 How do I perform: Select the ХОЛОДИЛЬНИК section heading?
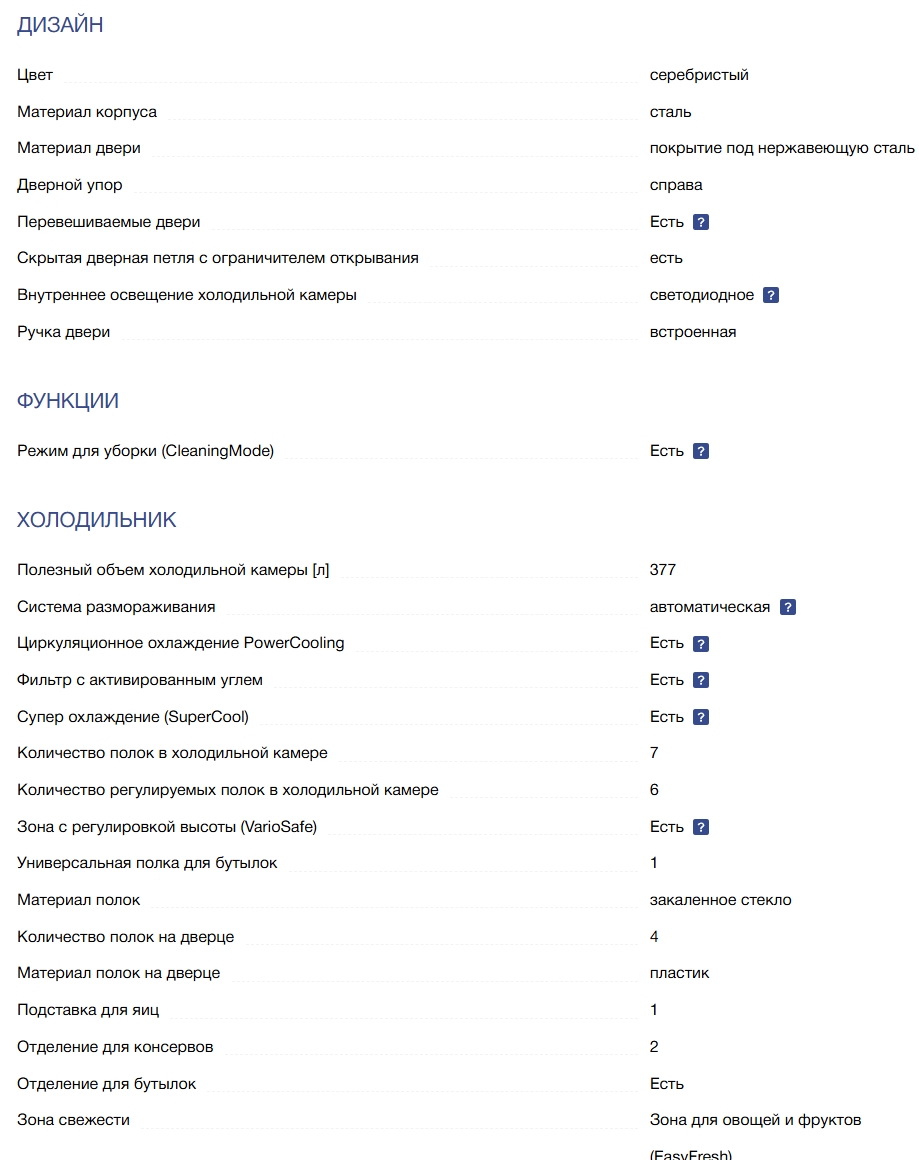coord(96,519)
